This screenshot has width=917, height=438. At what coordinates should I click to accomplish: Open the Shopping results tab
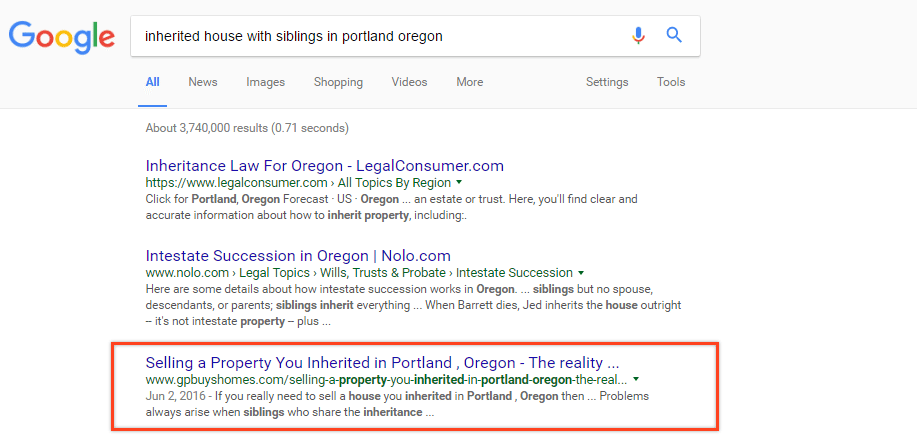pos(338,82)
